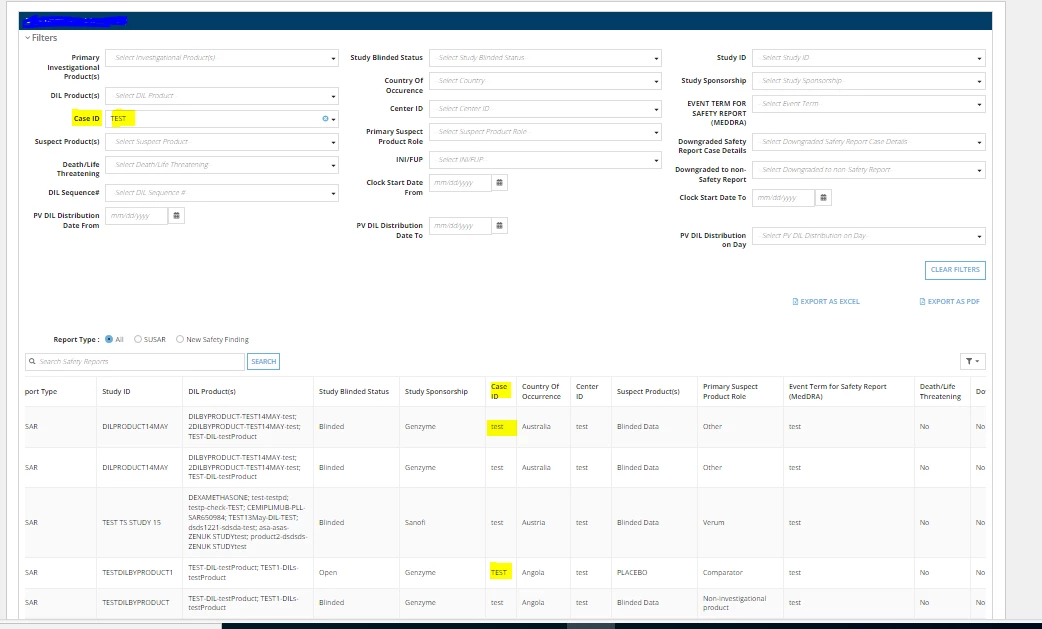Clear the Case ID TEST value icon
The width and height of the screenshot is (1042, 629).
[325, 119]
